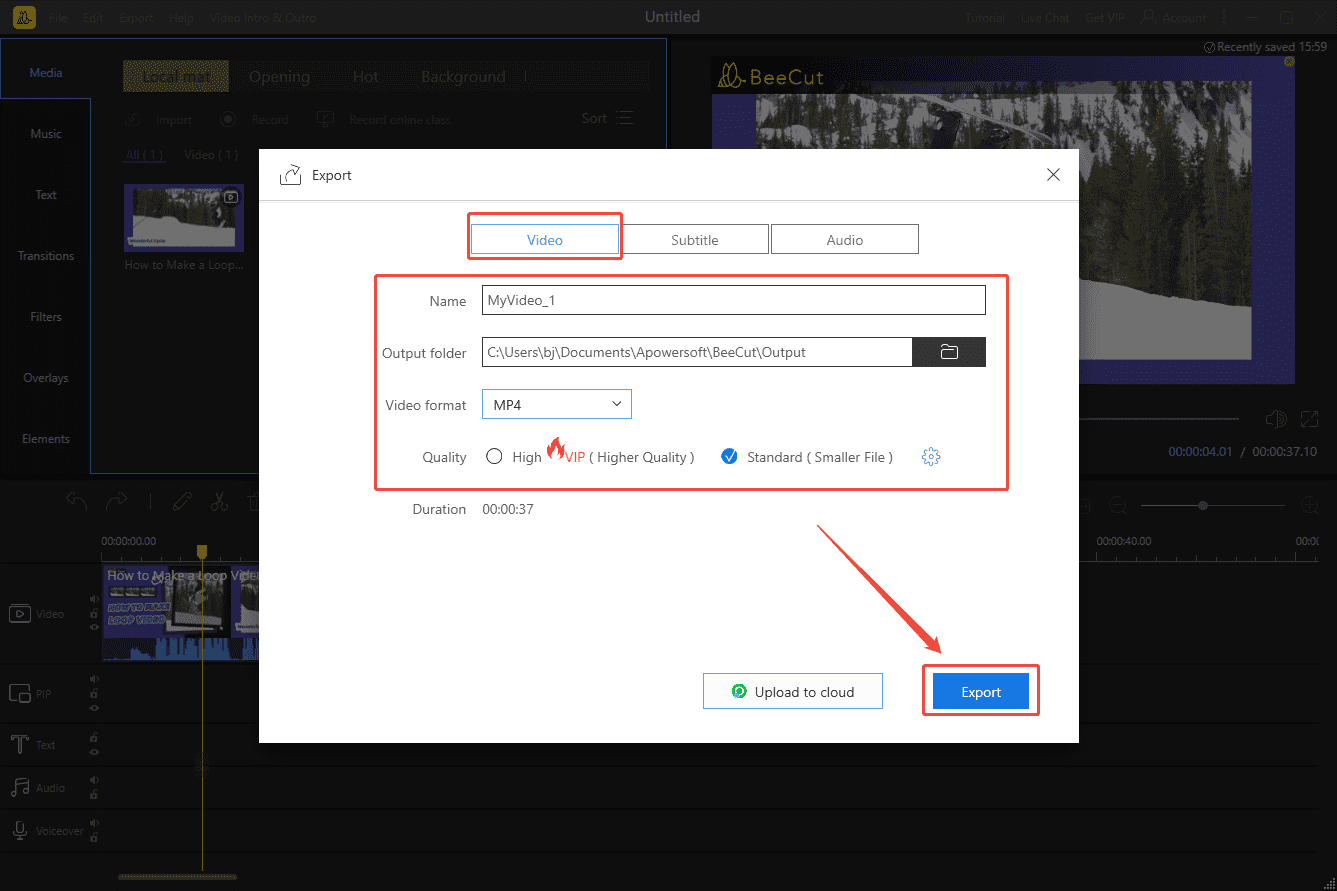1337x891 pixels.
Task: Open the three-dot overflow menu in title bar
Action: [x=1223, y=17]
